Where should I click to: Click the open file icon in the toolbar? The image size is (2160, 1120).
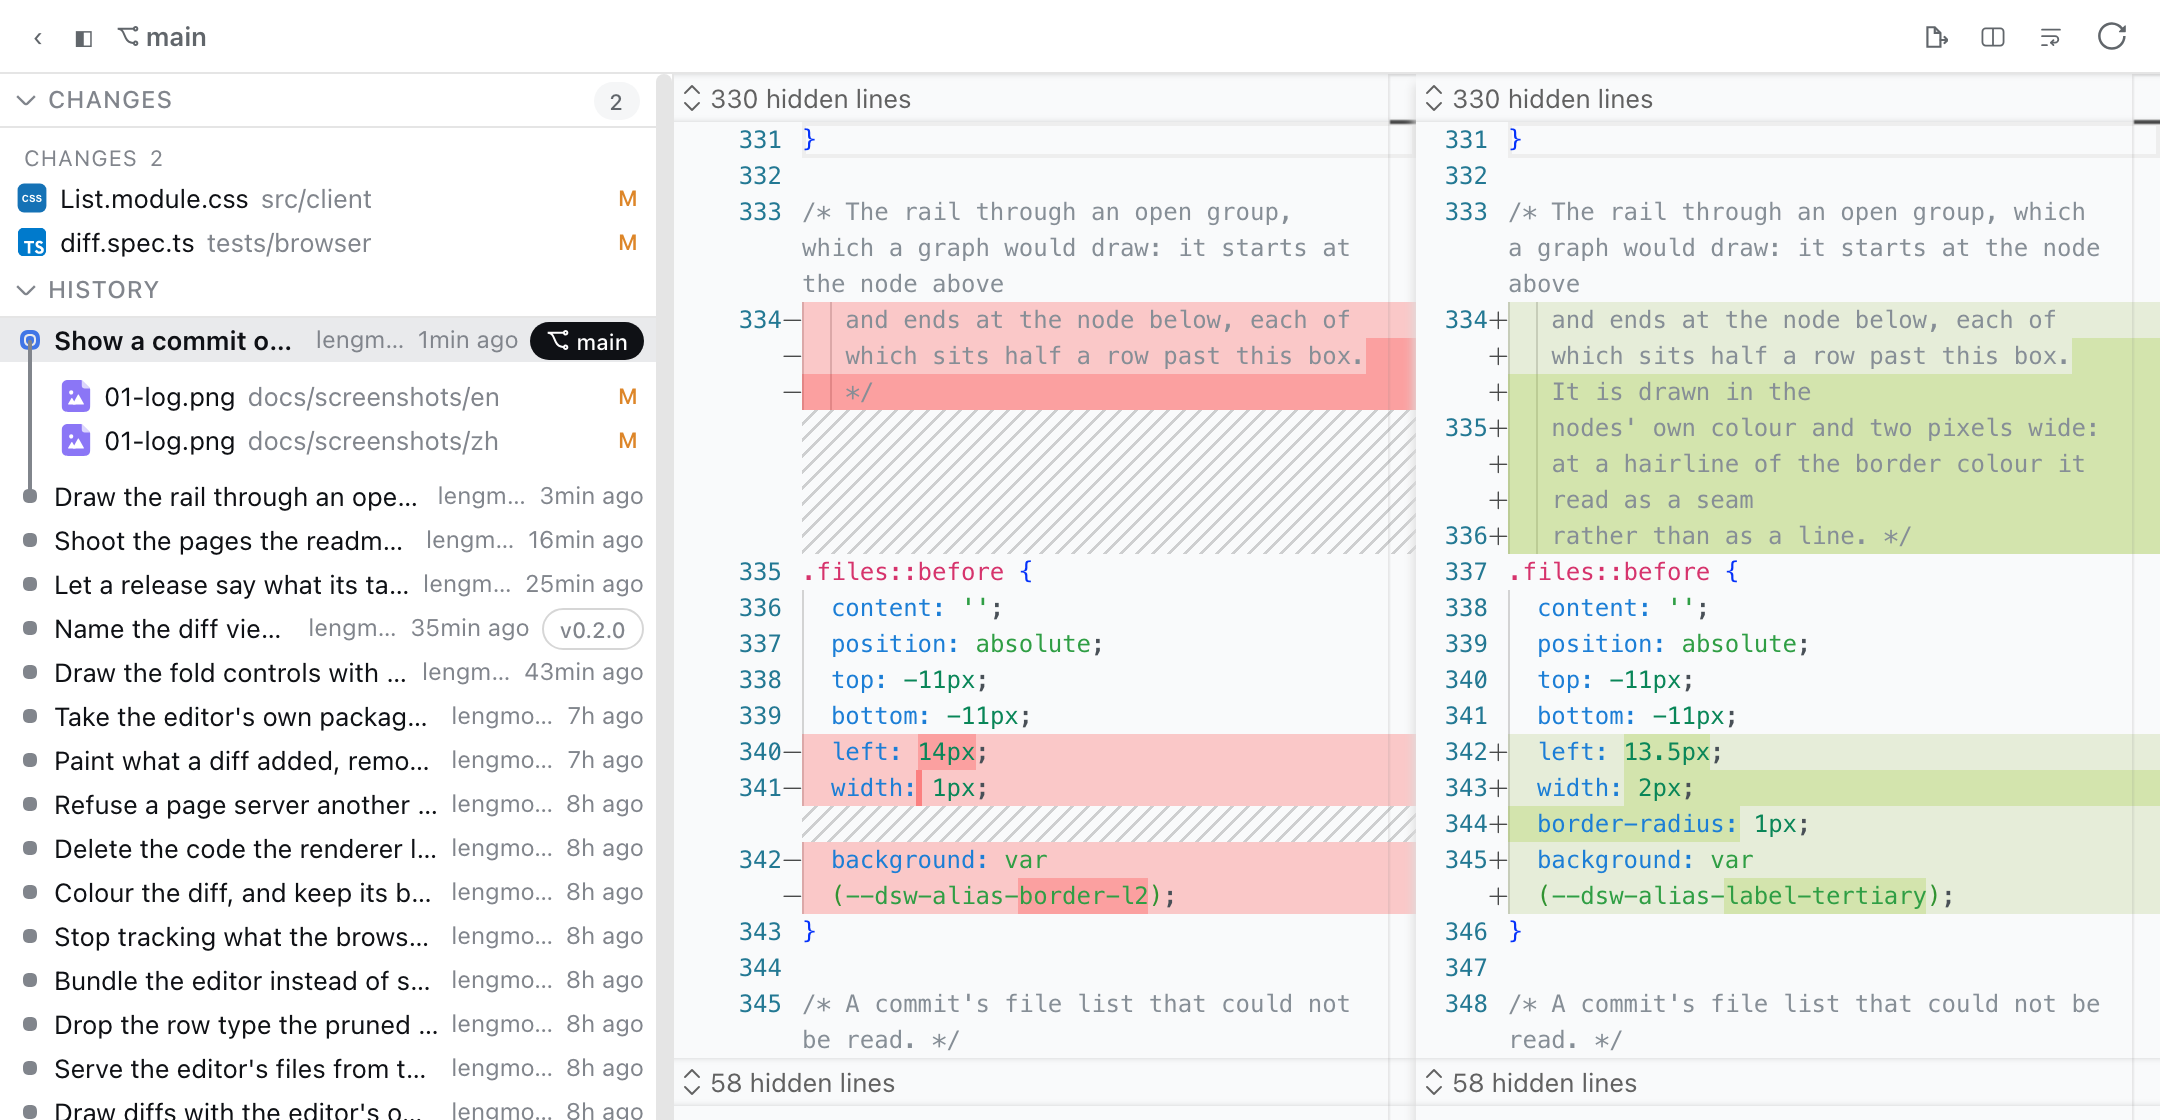point(1936,37)
